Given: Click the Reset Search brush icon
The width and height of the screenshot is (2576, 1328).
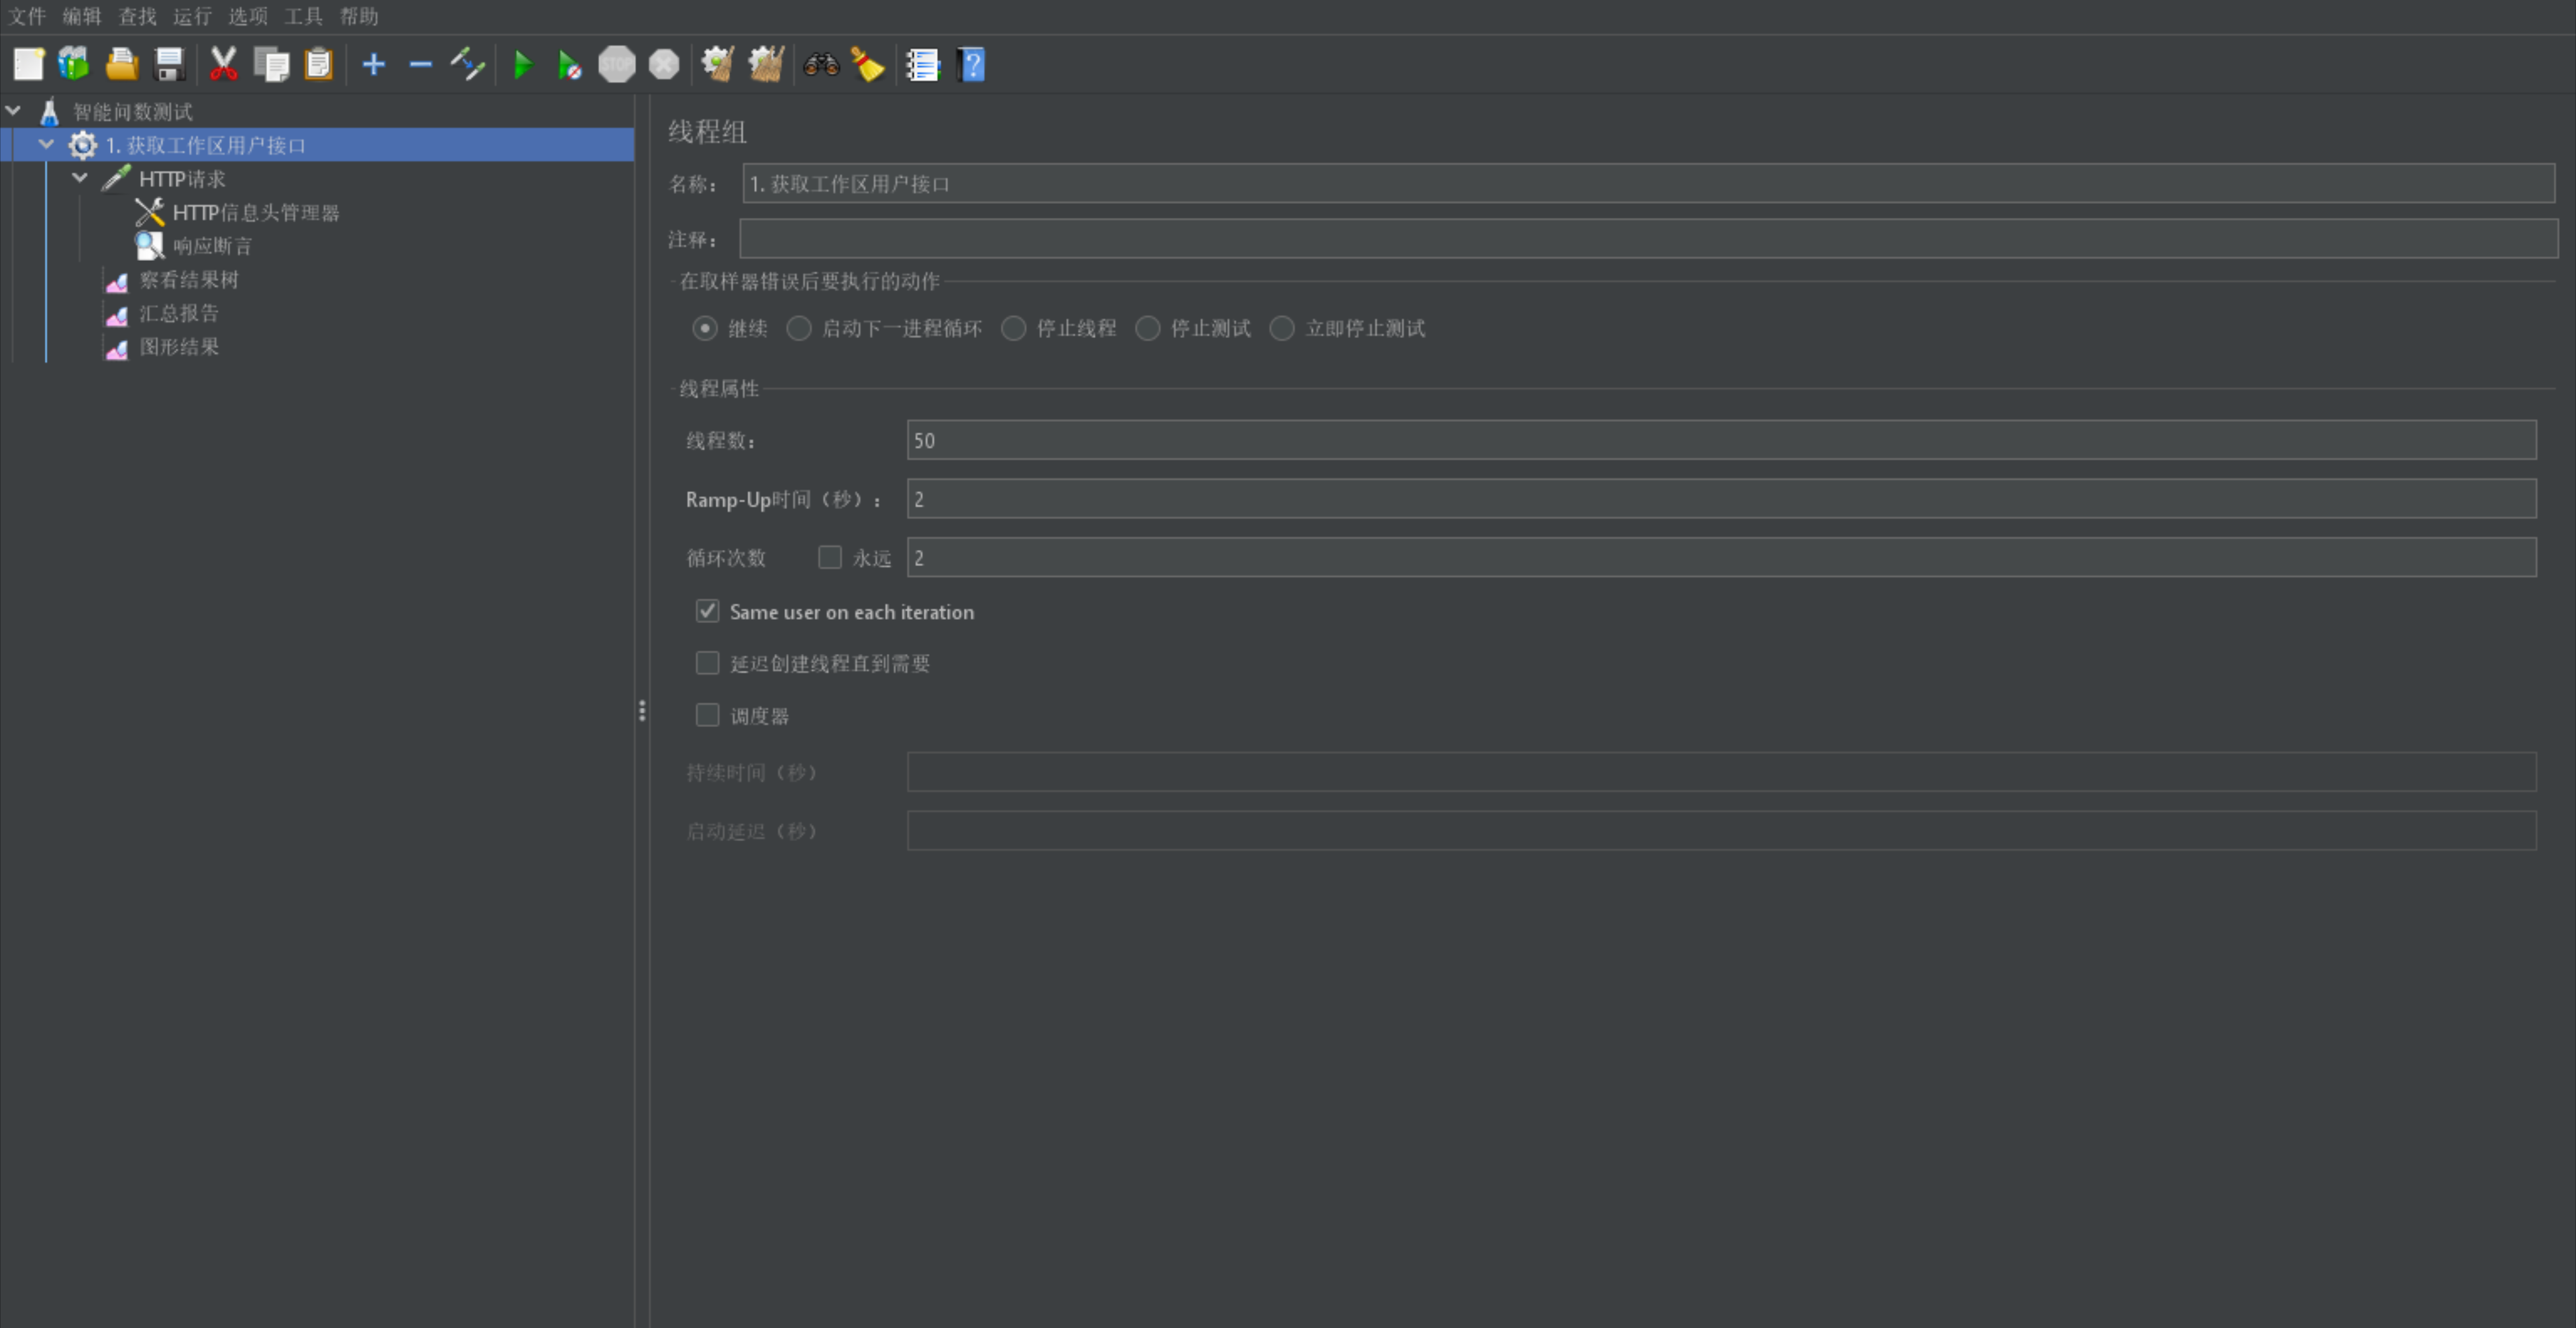Looking at the screenshot, I should pos(868,65).
